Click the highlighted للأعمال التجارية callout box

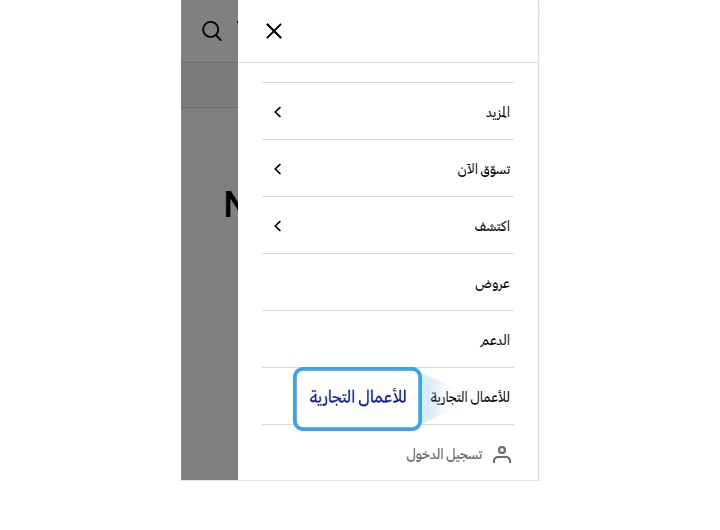pyautogui.click(x=357, y=398)
